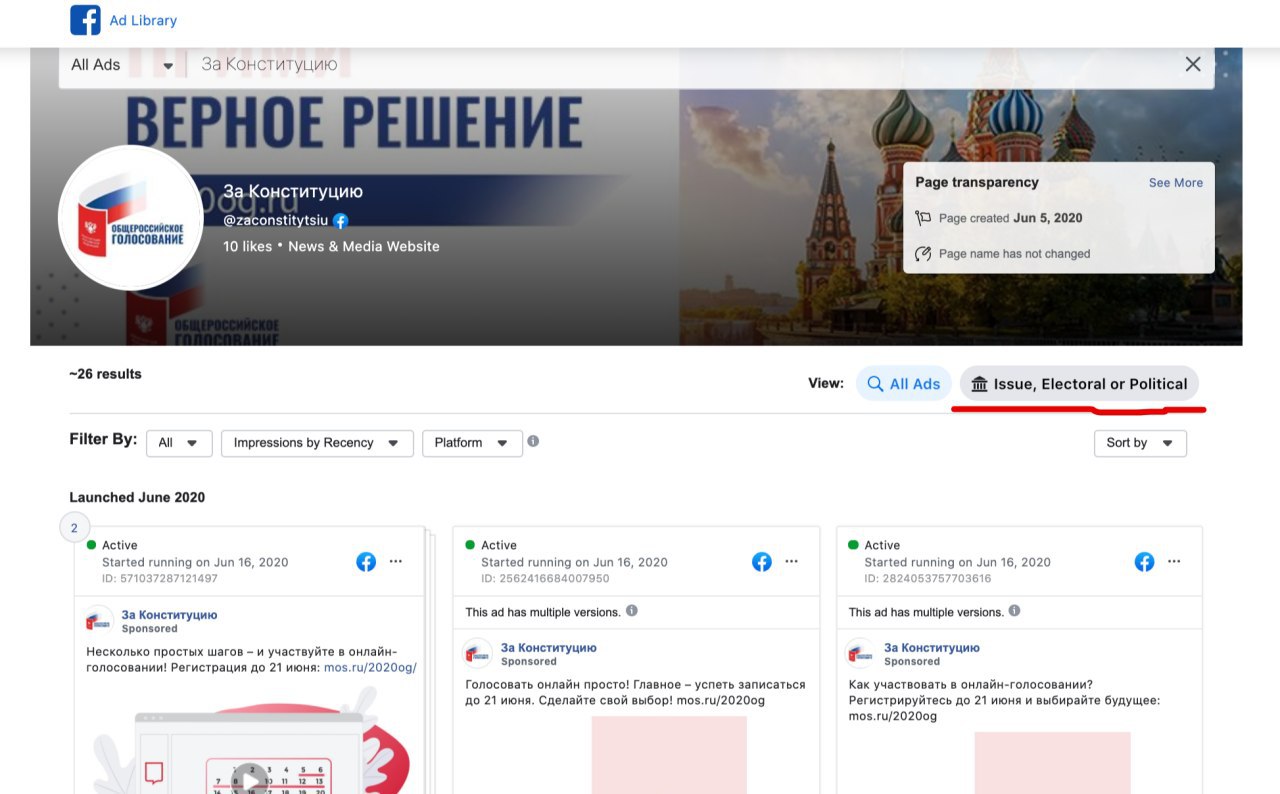Click ad image preview in third ad

(x=1052, y=763)
